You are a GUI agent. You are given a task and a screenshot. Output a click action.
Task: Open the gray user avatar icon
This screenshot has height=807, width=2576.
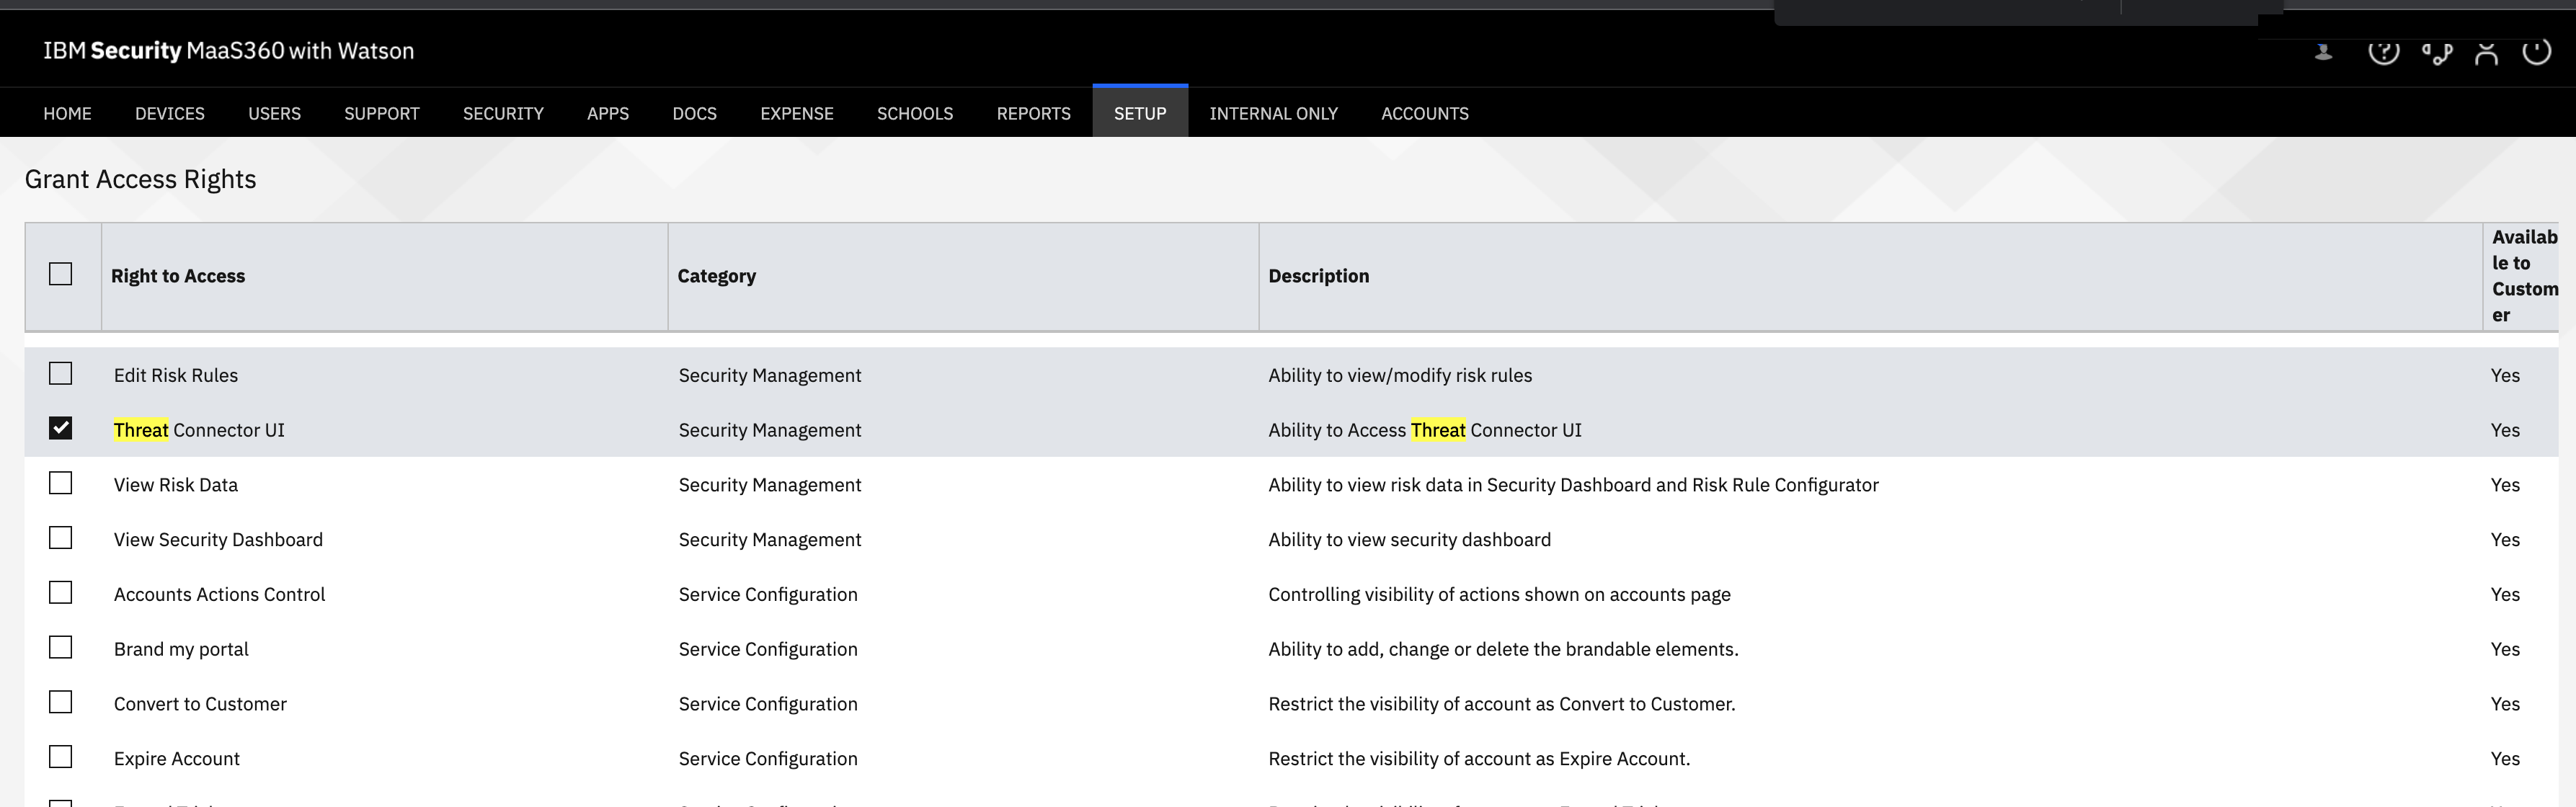click(2324, 51)
